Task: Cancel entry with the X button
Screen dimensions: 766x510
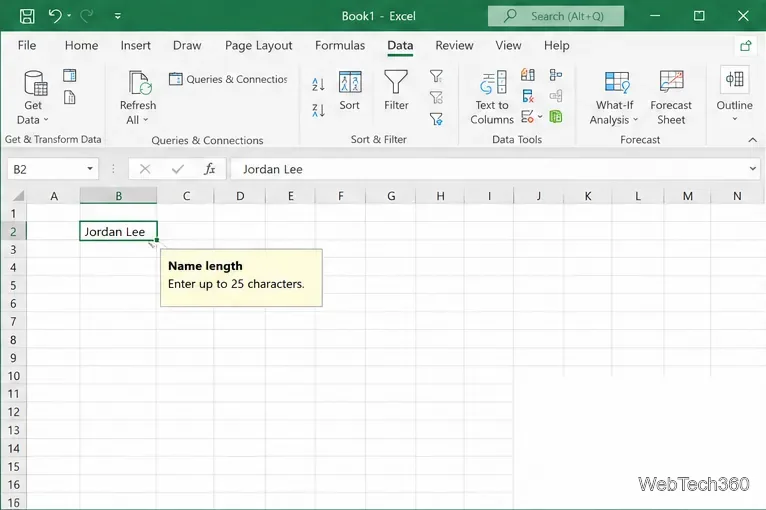Action: pyautogui.click(x=145, y=169)
